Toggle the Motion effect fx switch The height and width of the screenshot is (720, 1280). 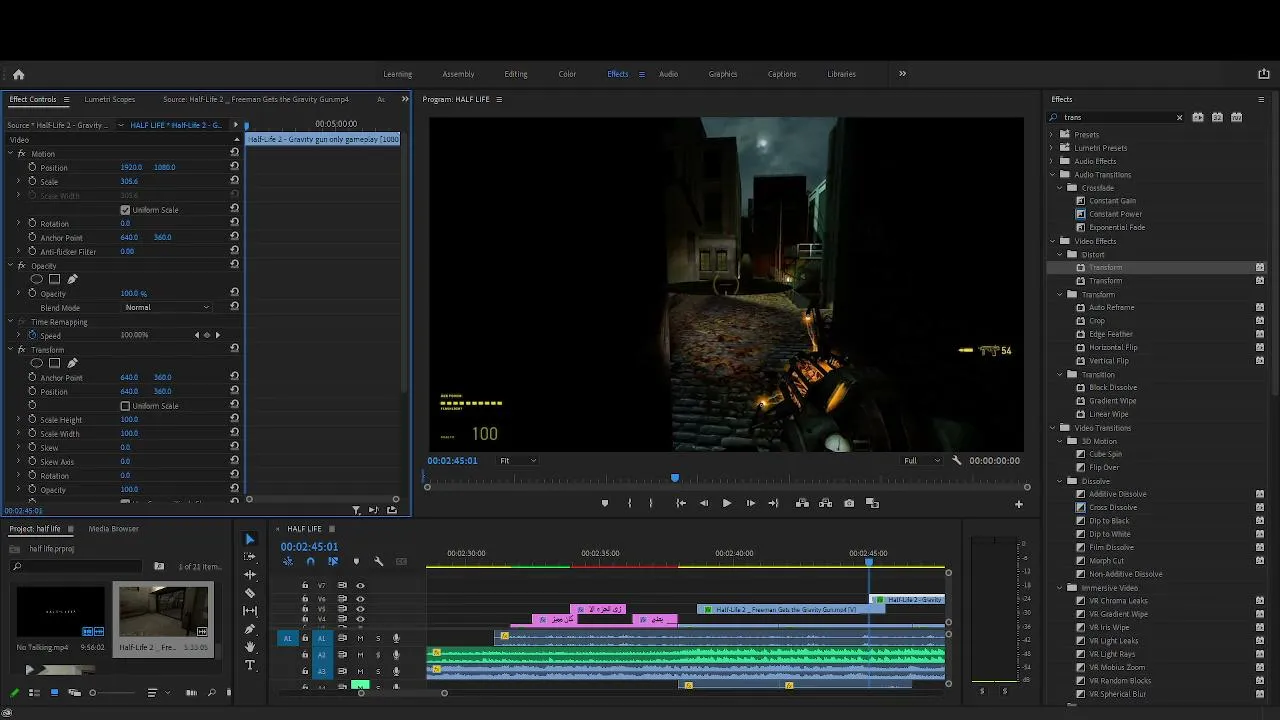(x=21, y=154)
